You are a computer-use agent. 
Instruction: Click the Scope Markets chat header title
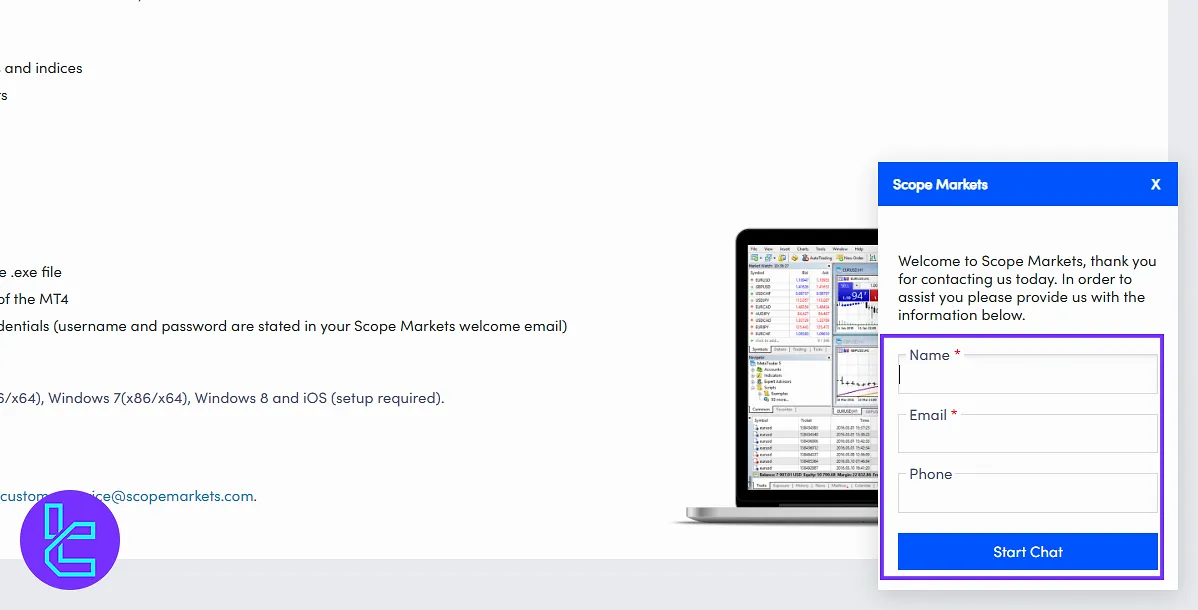939,185
